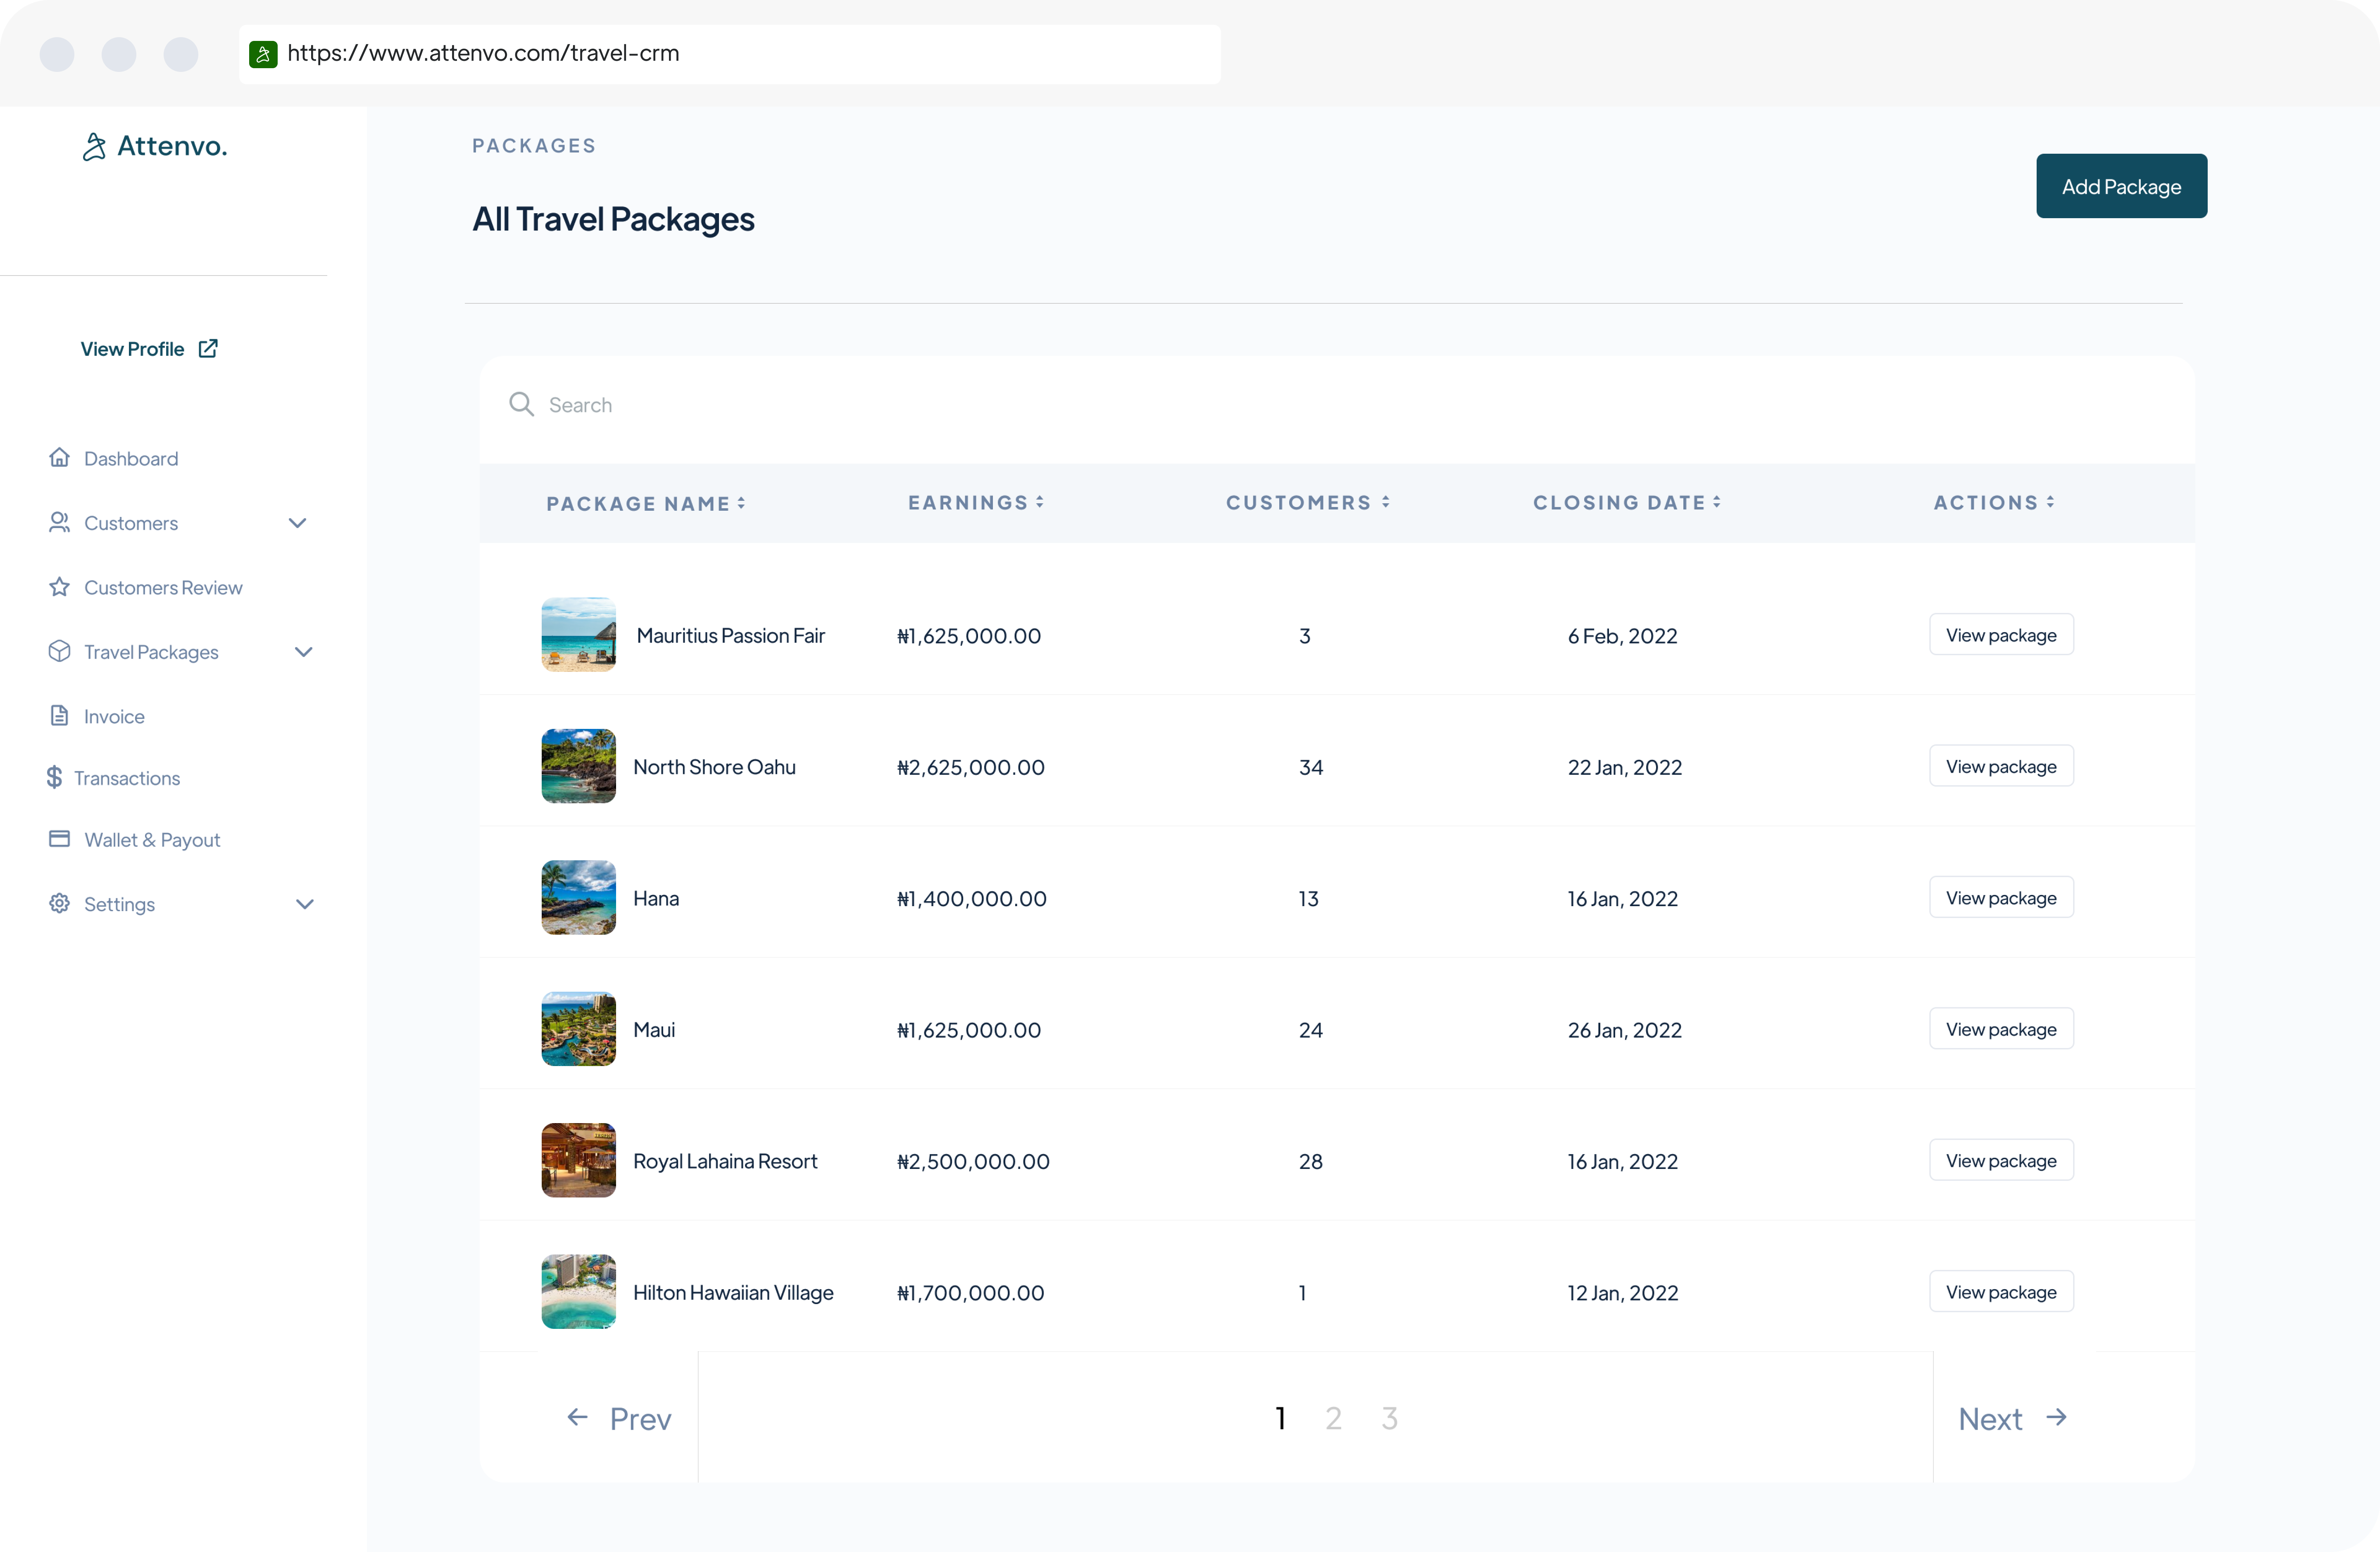This screenshot has width=2380, height=1552.
Task: Open Transactions in the sidebar
Action: [x=127, y=778]
